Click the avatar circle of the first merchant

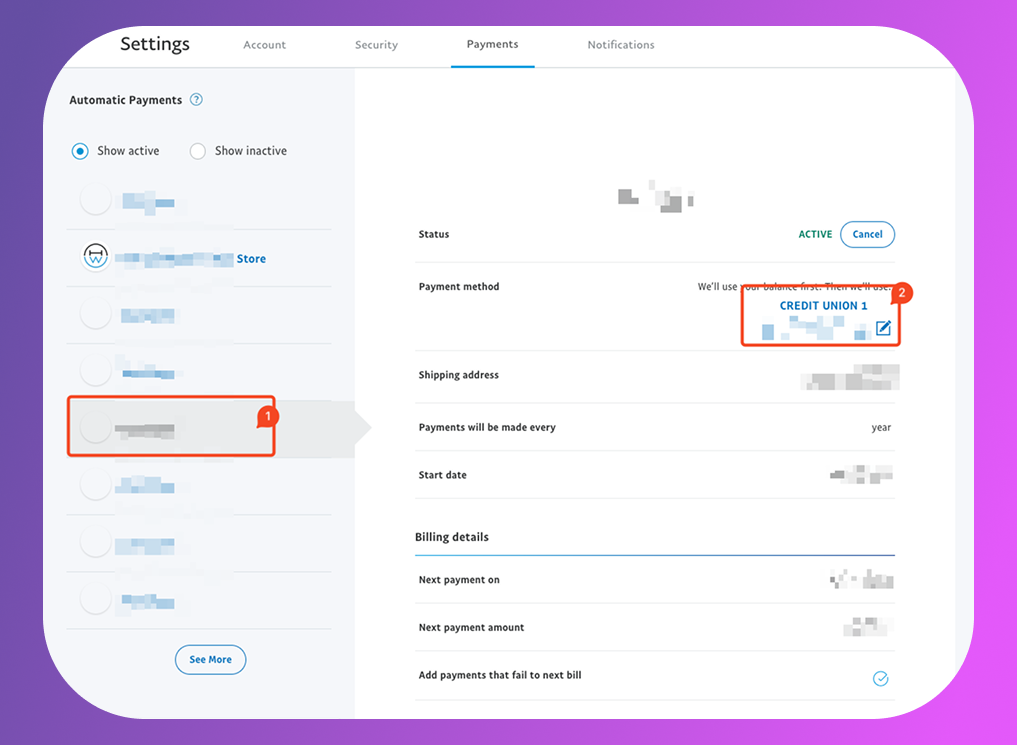click(96, 200)
